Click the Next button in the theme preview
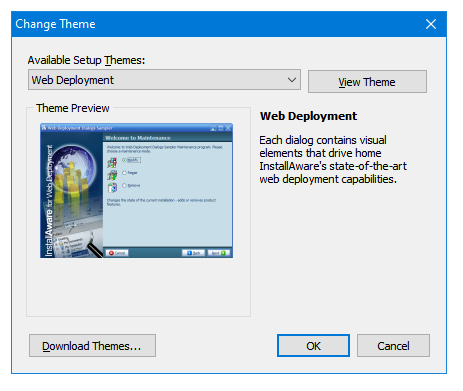 (219, 253)
